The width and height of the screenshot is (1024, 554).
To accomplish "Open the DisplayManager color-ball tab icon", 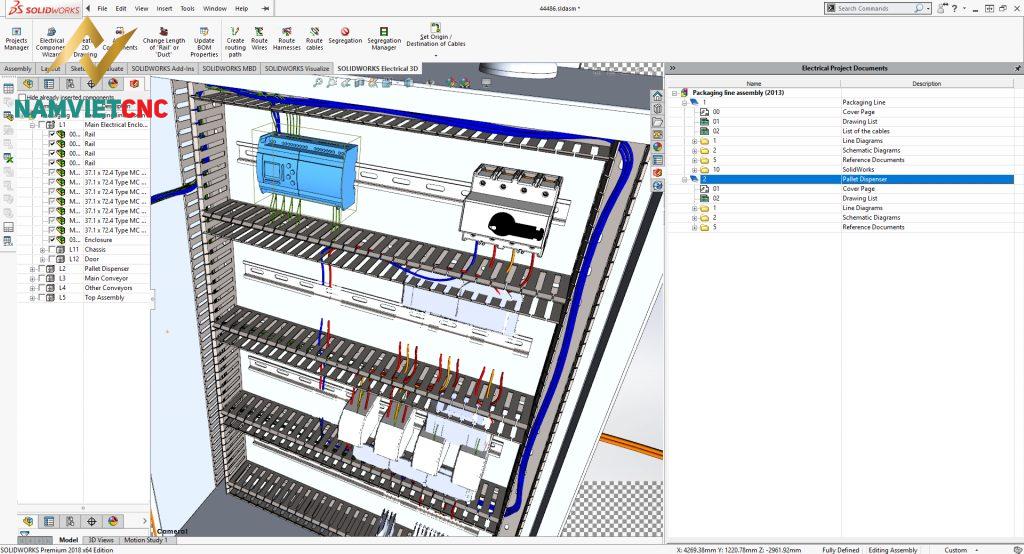I will point(113,84).
